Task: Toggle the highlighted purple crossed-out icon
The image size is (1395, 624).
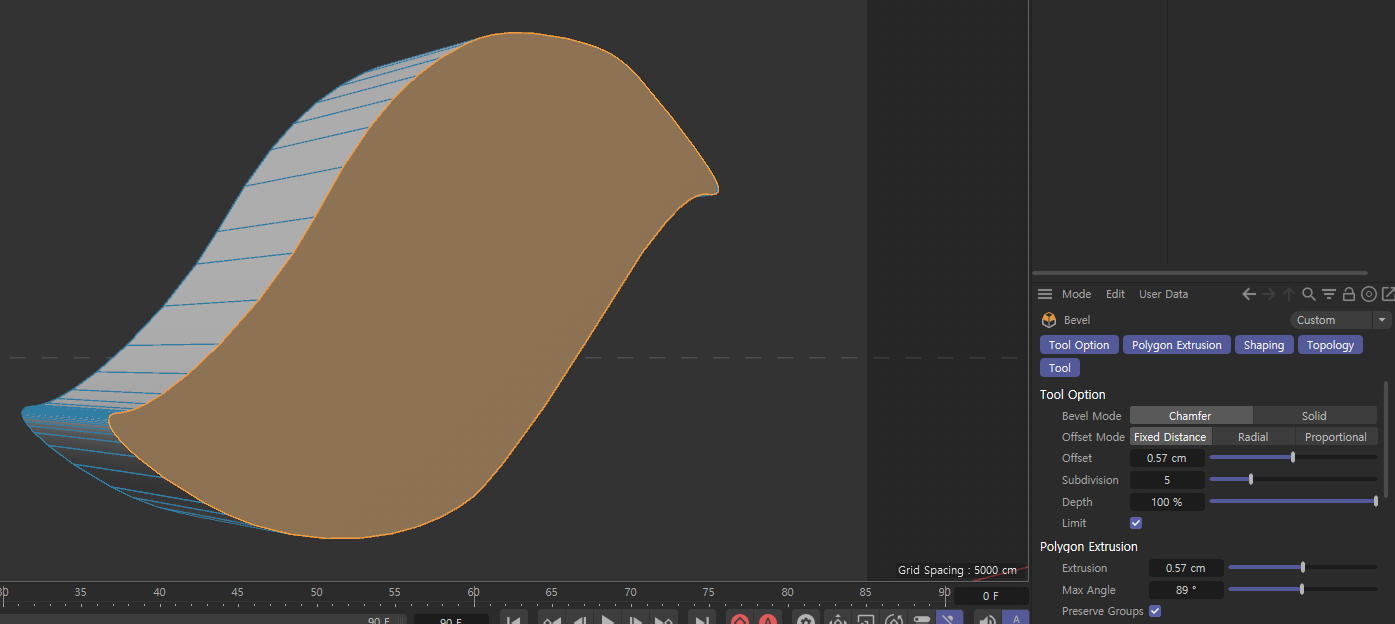Action: 949,618
